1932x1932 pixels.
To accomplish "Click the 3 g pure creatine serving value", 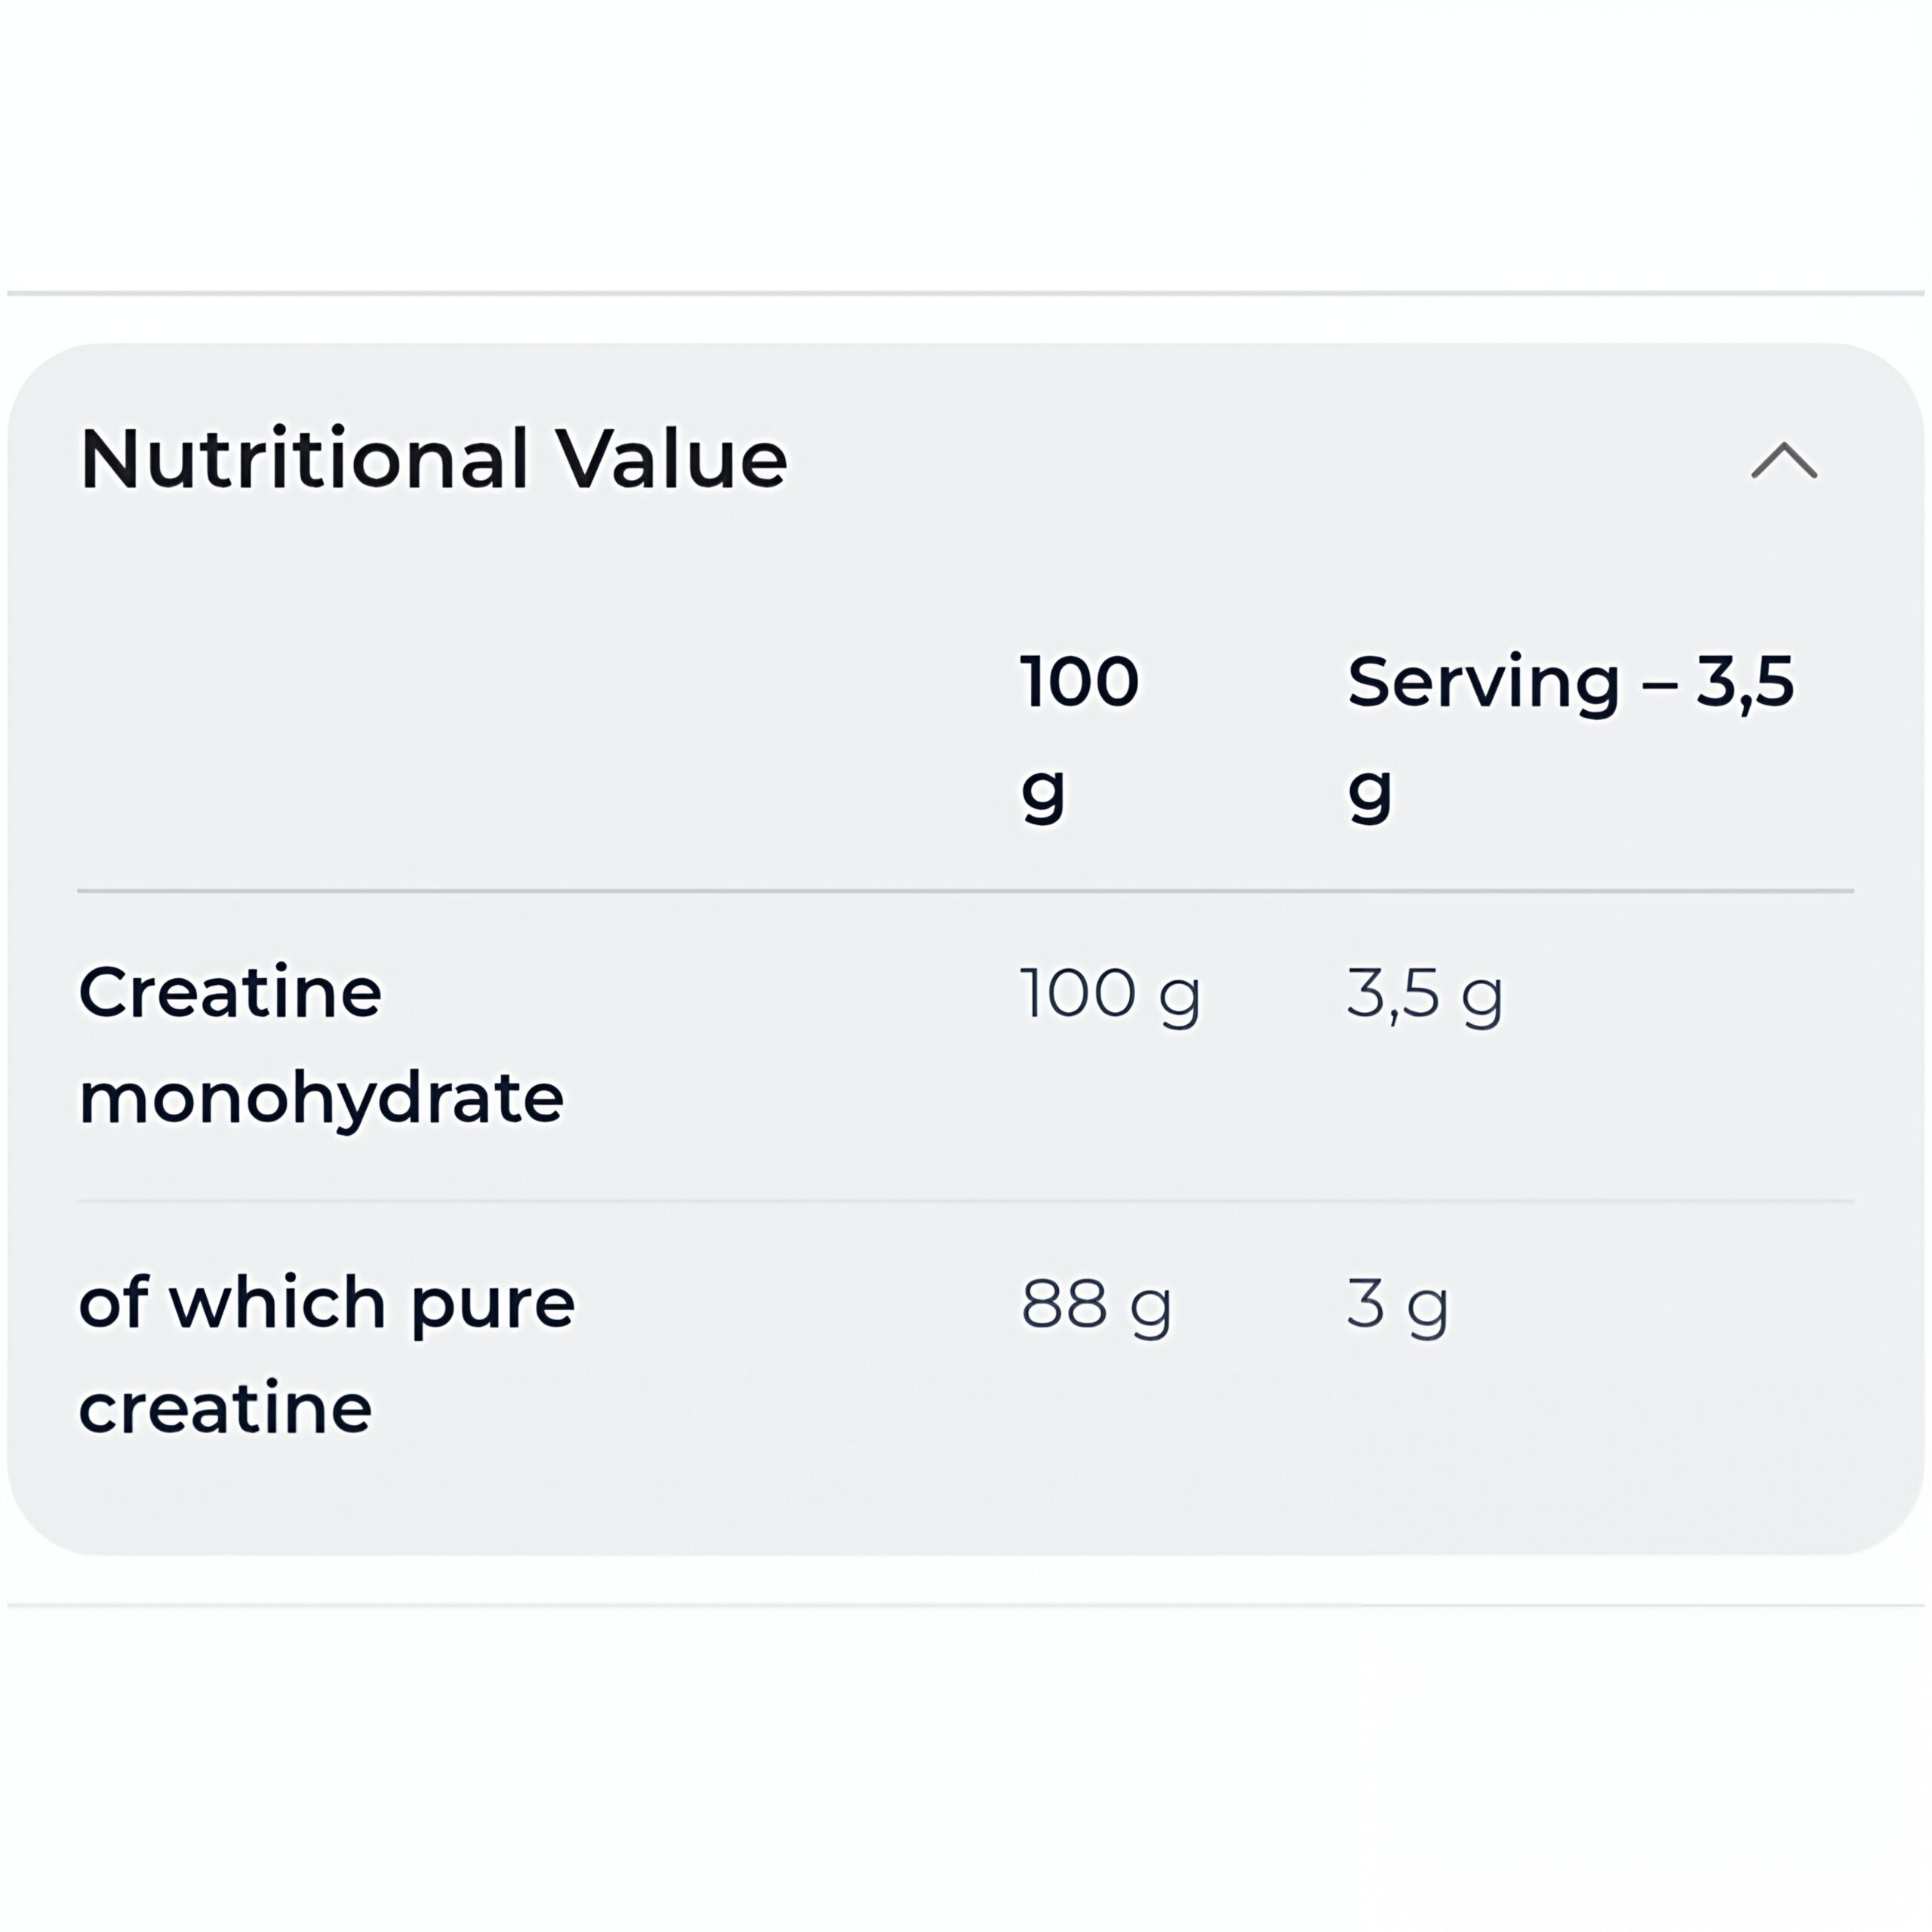I will tap(1397, 1304).
